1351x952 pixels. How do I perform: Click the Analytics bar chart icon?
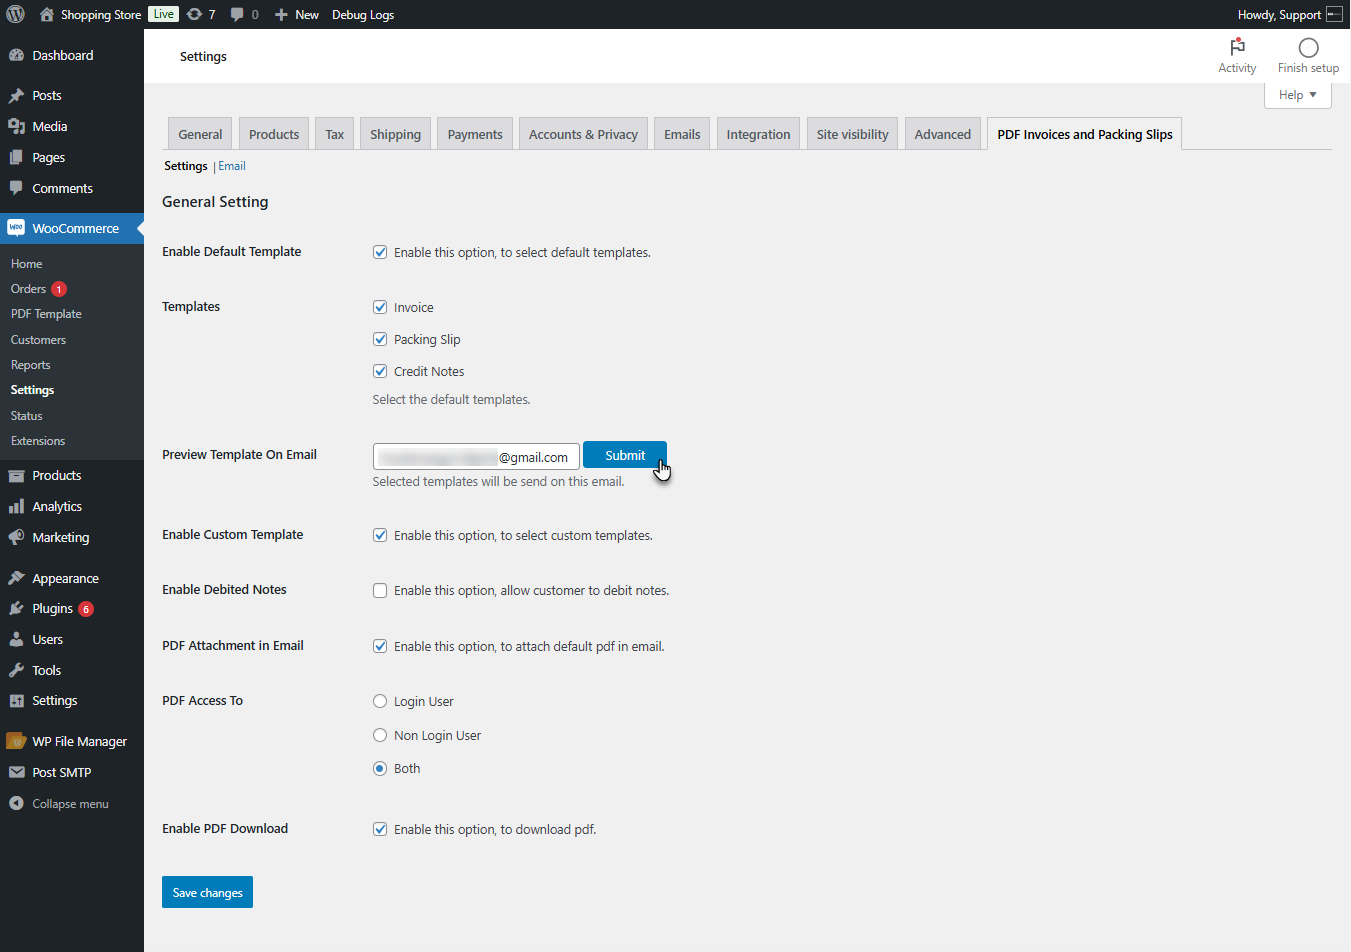[x=16, y=506]
